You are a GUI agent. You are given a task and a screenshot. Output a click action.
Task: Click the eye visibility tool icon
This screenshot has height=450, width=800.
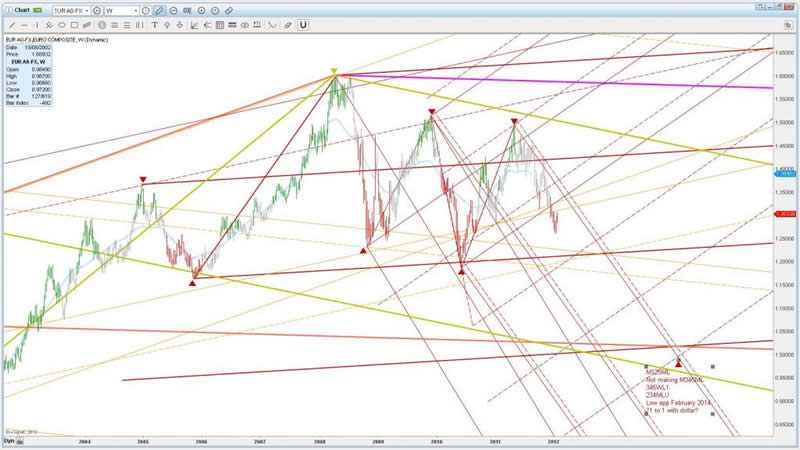(x=245, y=25)
